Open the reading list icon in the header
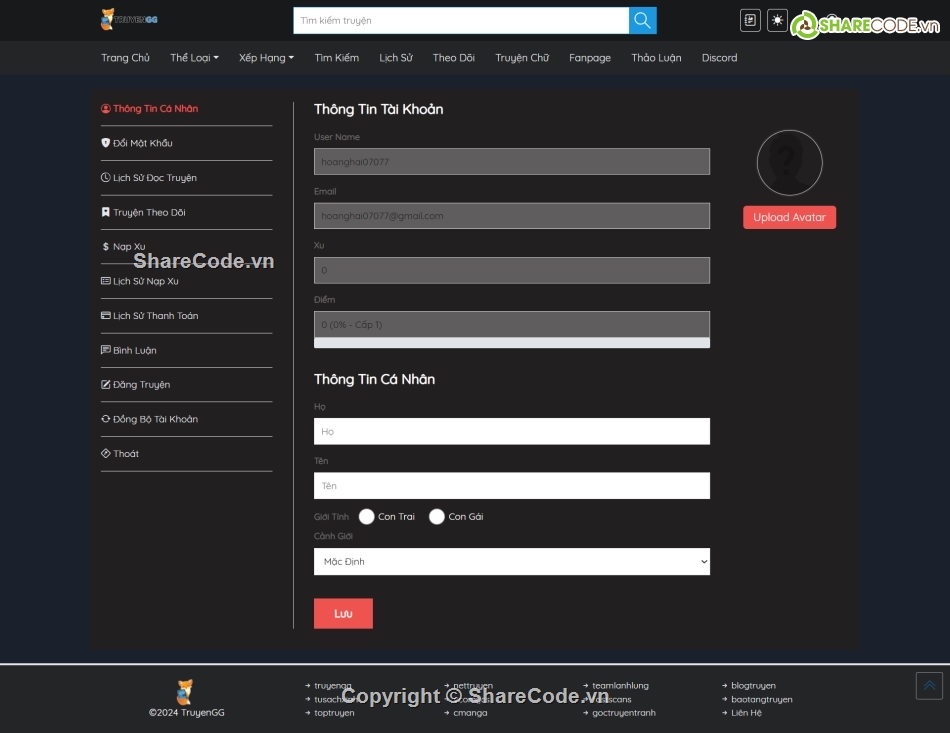 pyautogui.click(x=749, y=20)
